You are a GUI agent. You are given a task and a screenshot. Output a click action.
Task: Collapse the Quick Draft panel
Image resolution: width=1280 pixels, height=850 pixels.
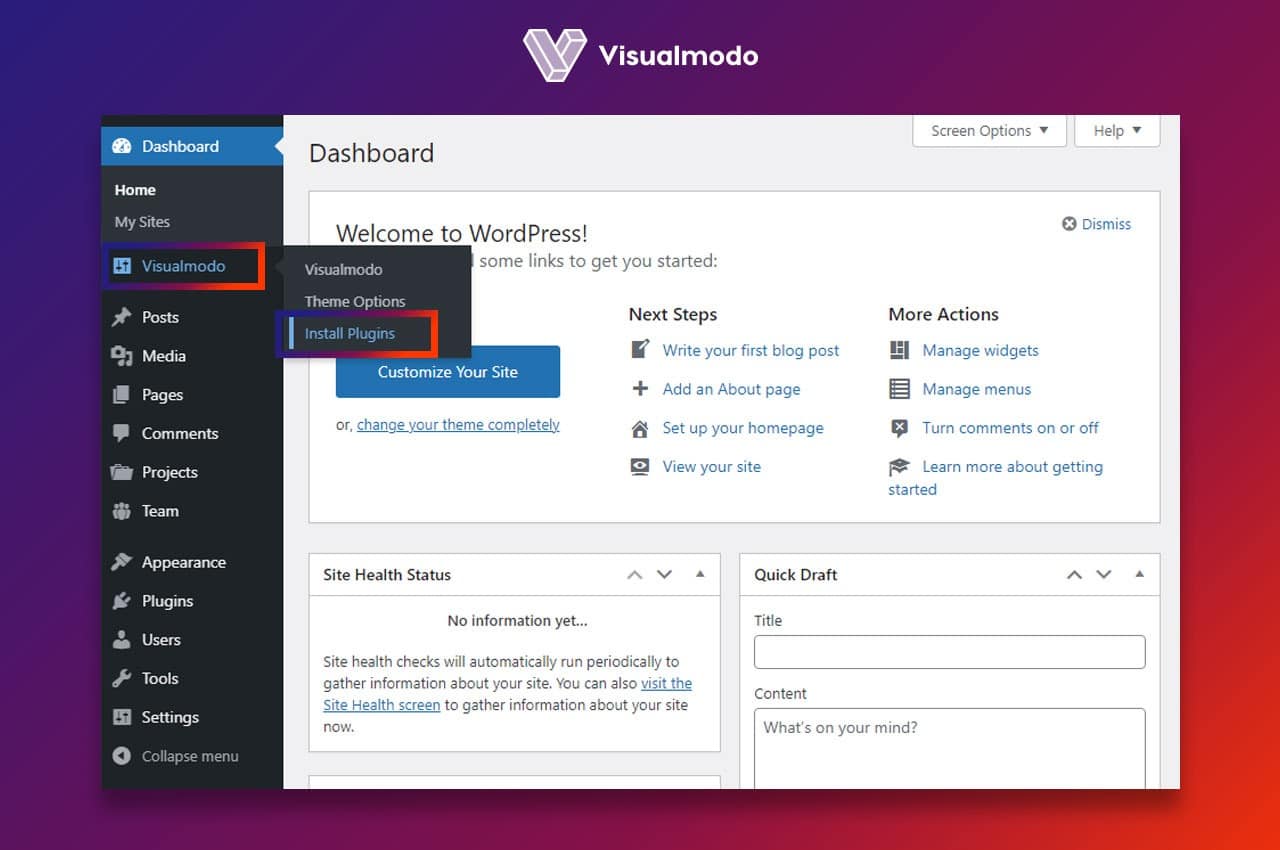(1139, 574)
